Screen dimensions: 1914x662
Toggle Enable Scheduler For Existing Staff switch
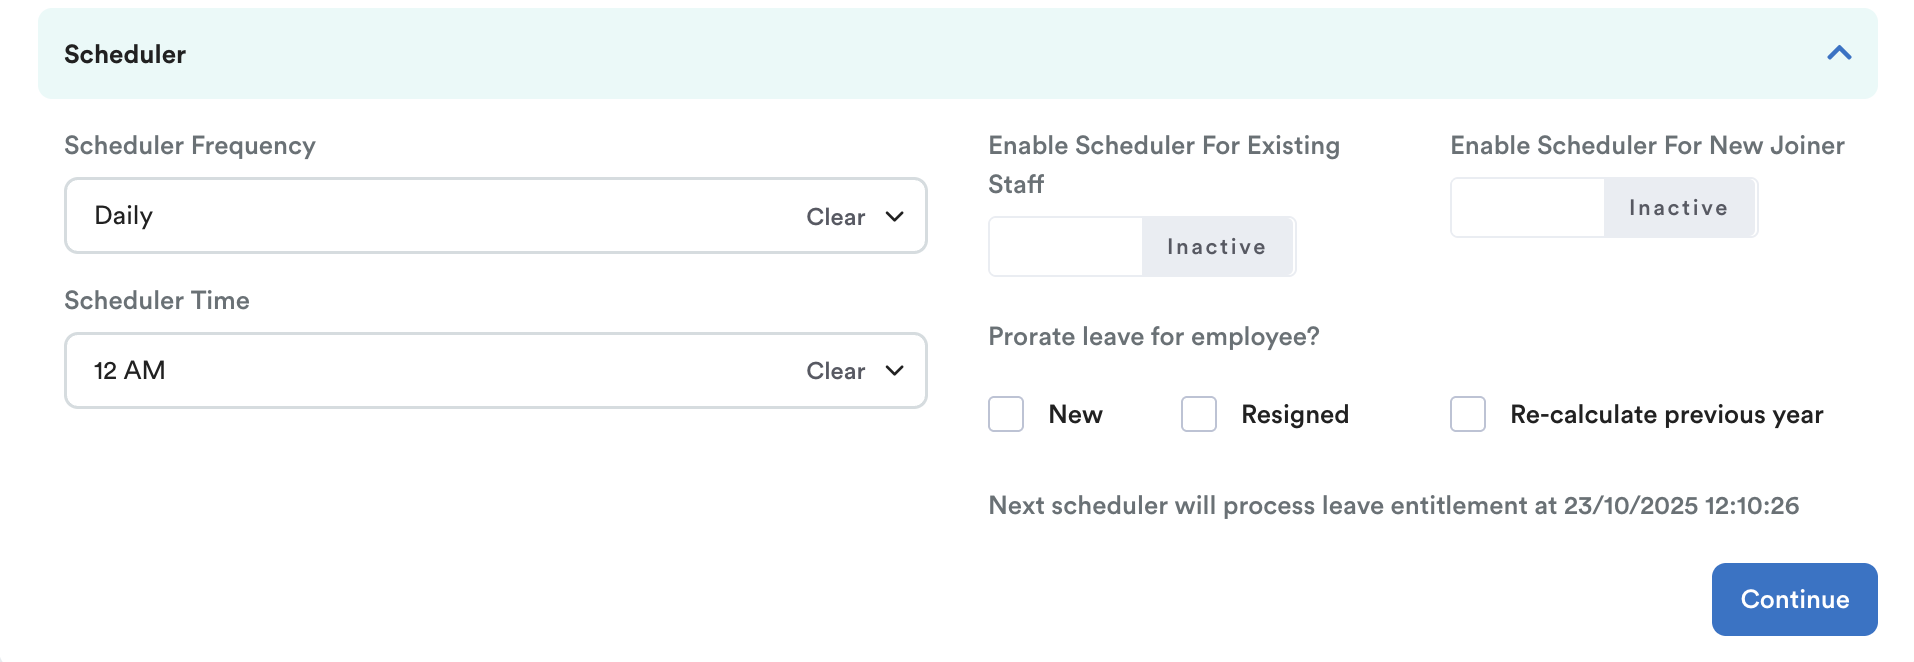pos(1141,247)
